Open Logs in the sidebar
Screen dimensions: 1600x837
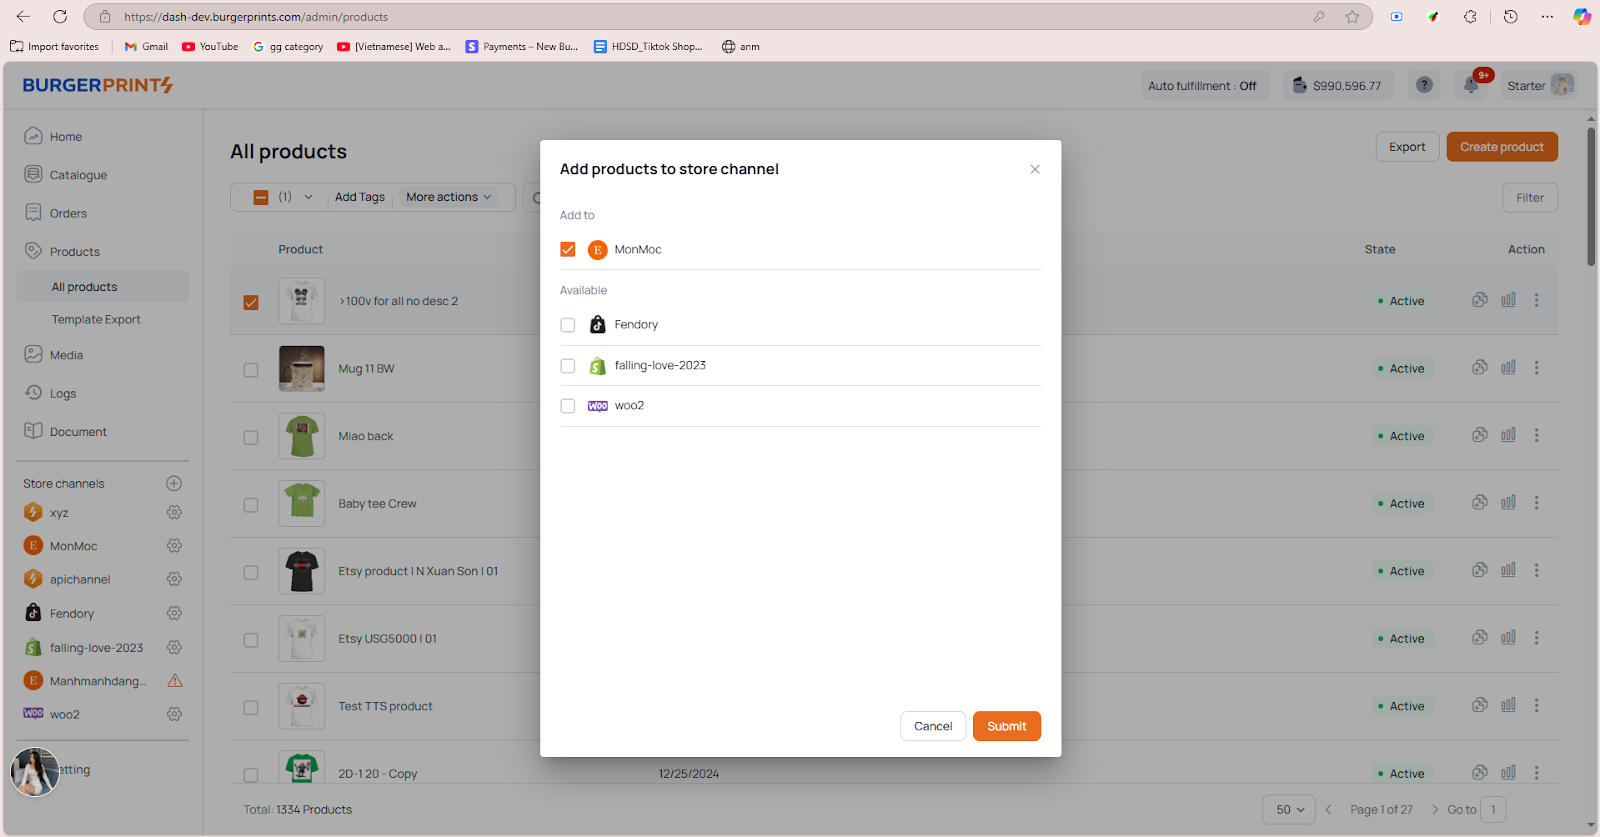point(63,394)
